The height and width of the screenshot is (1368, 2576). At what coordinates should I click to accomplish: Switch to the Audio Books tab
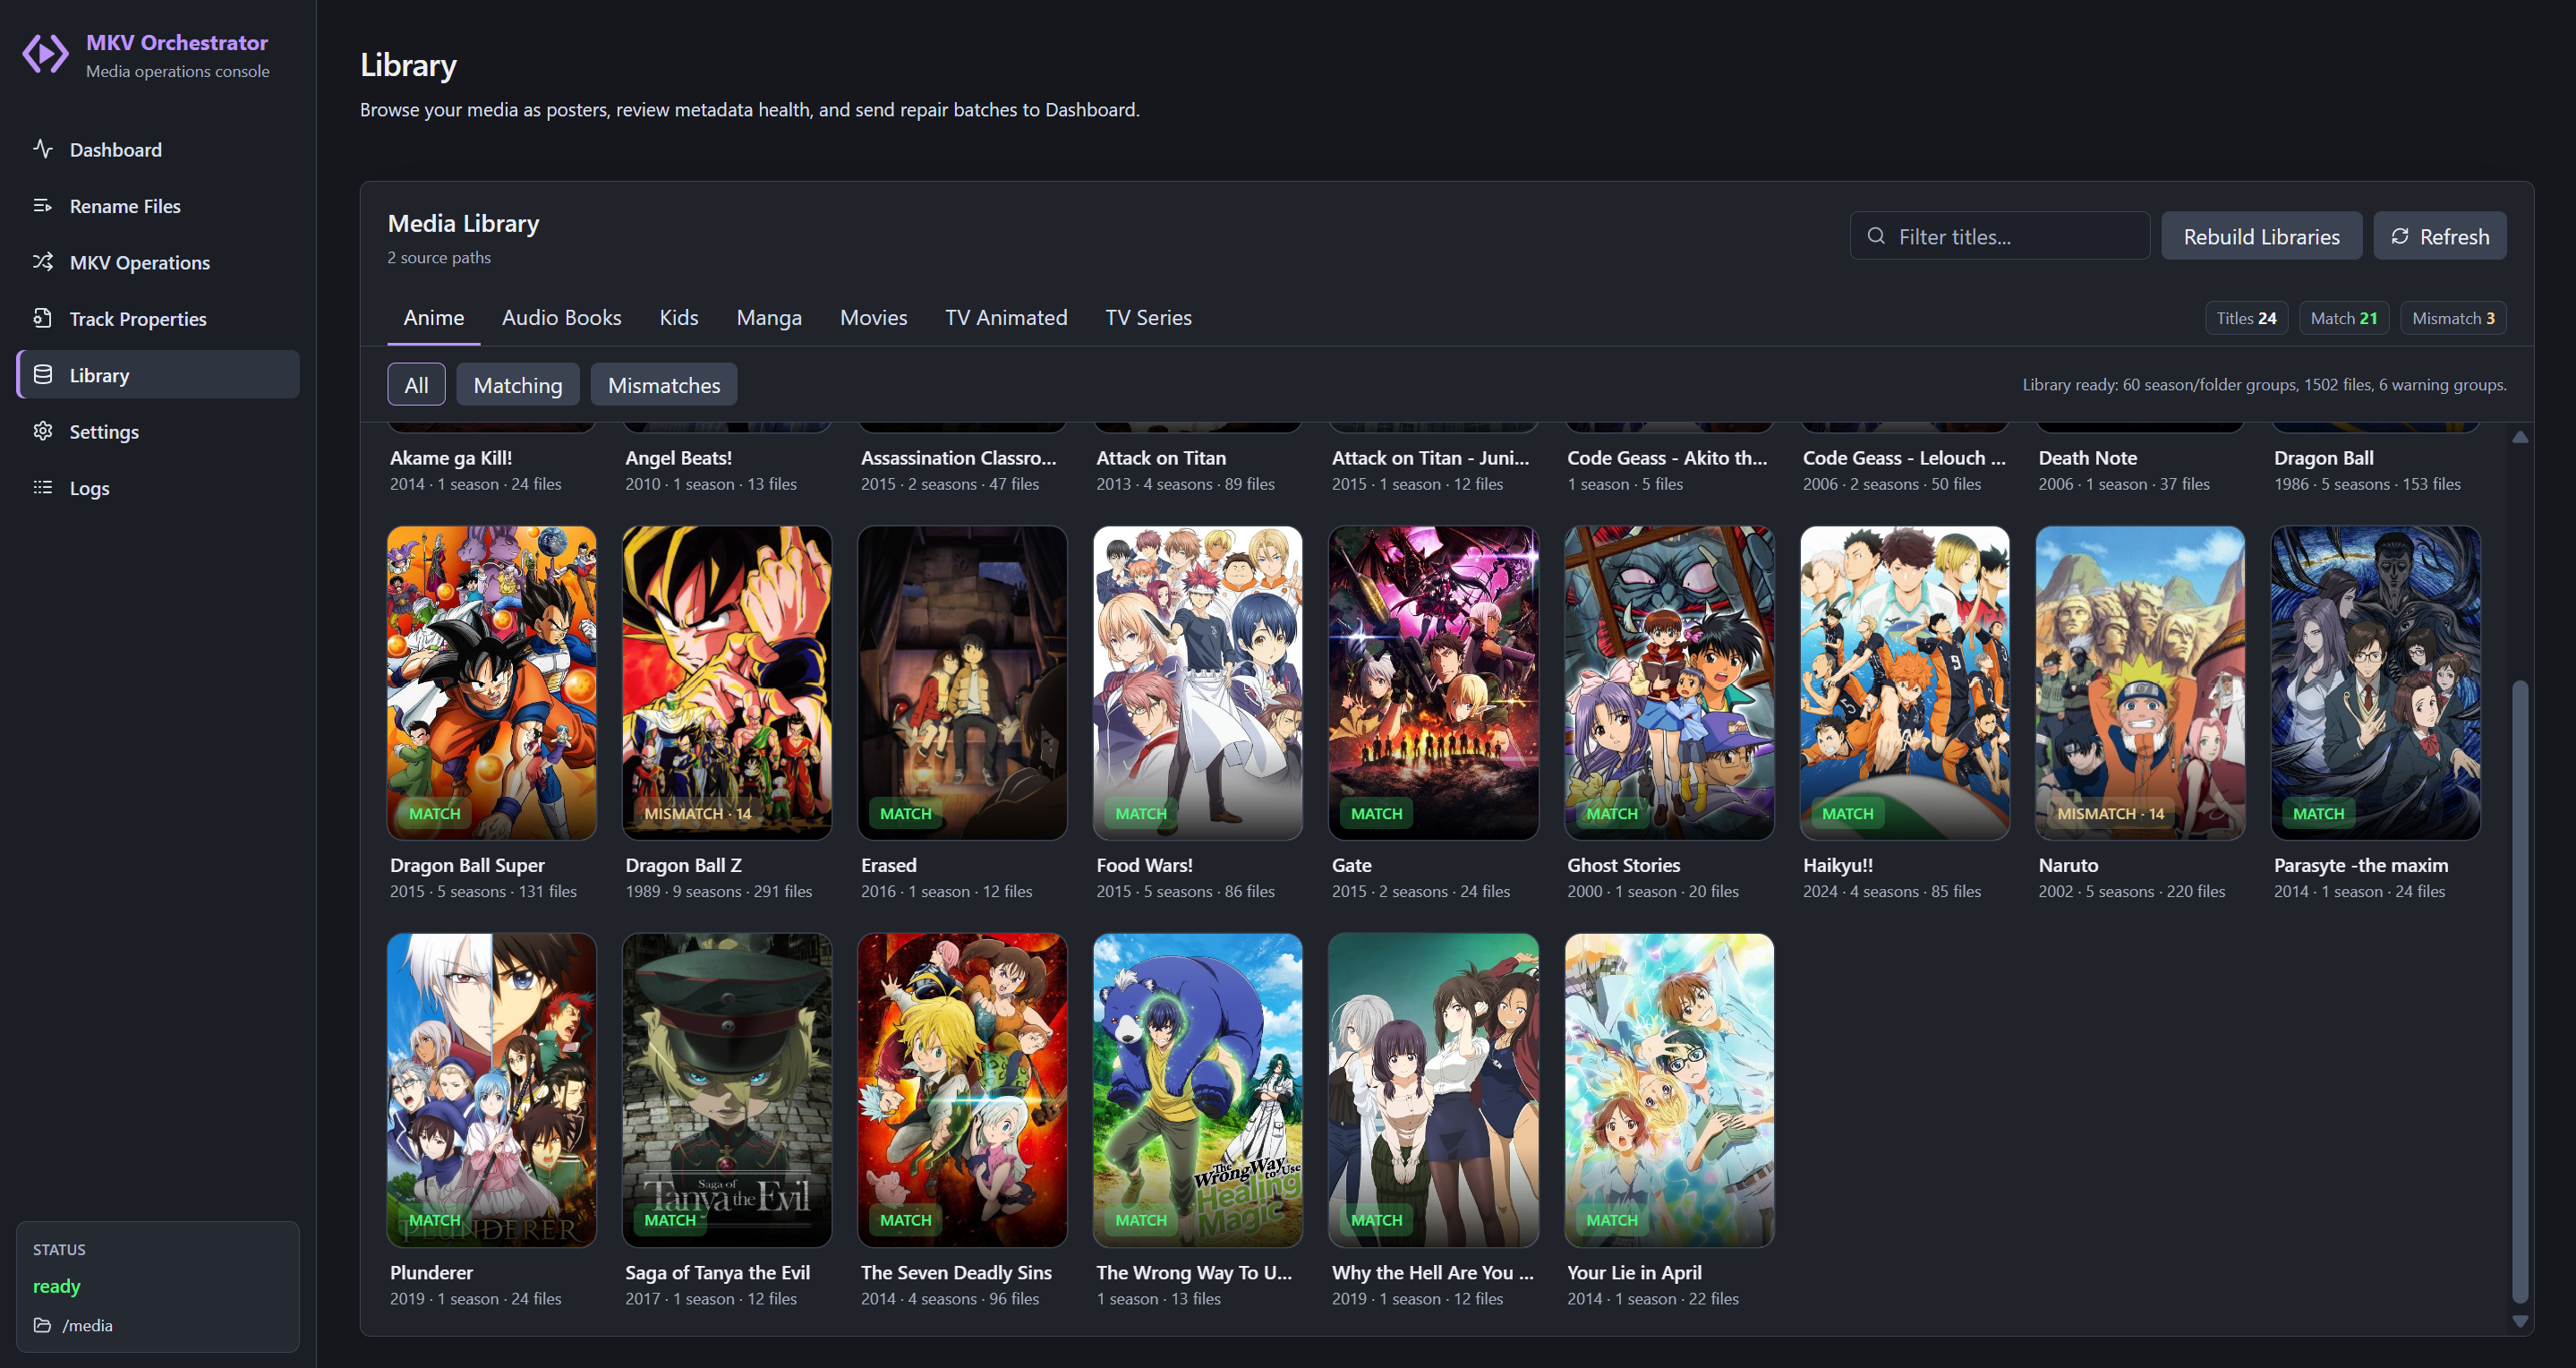pyautogui.click(x=561, y=317)
